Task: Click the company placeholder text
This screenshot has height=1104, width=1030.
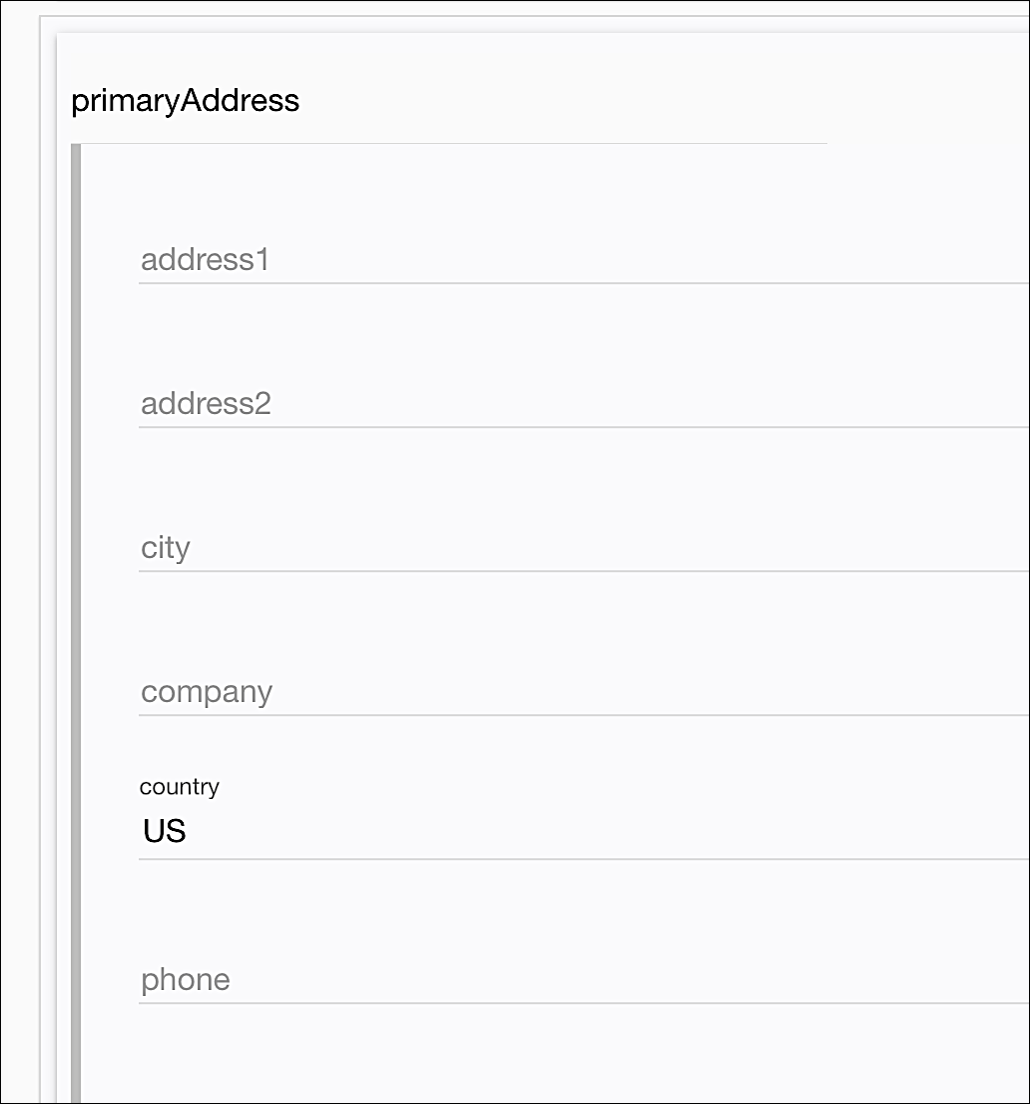Action: [207, 693]
